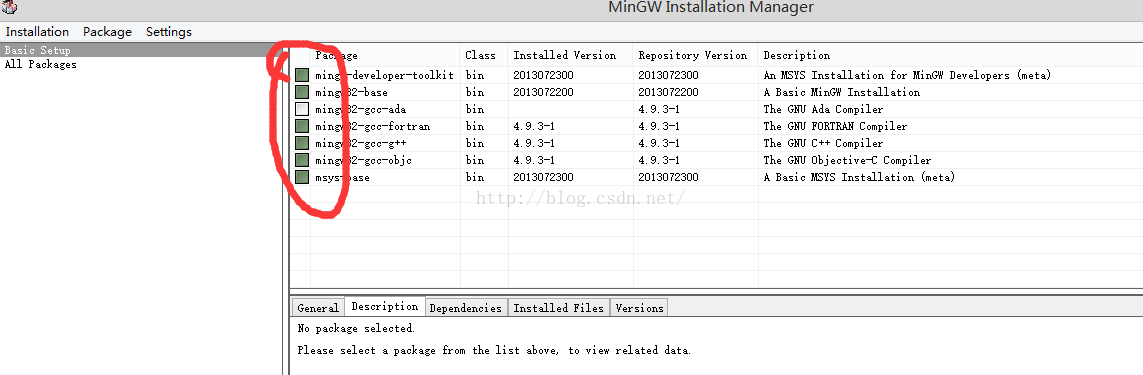The image size is (1143, 375).
Task: Select the mingw32-gcc-objc package name
Action: [364, 160]
